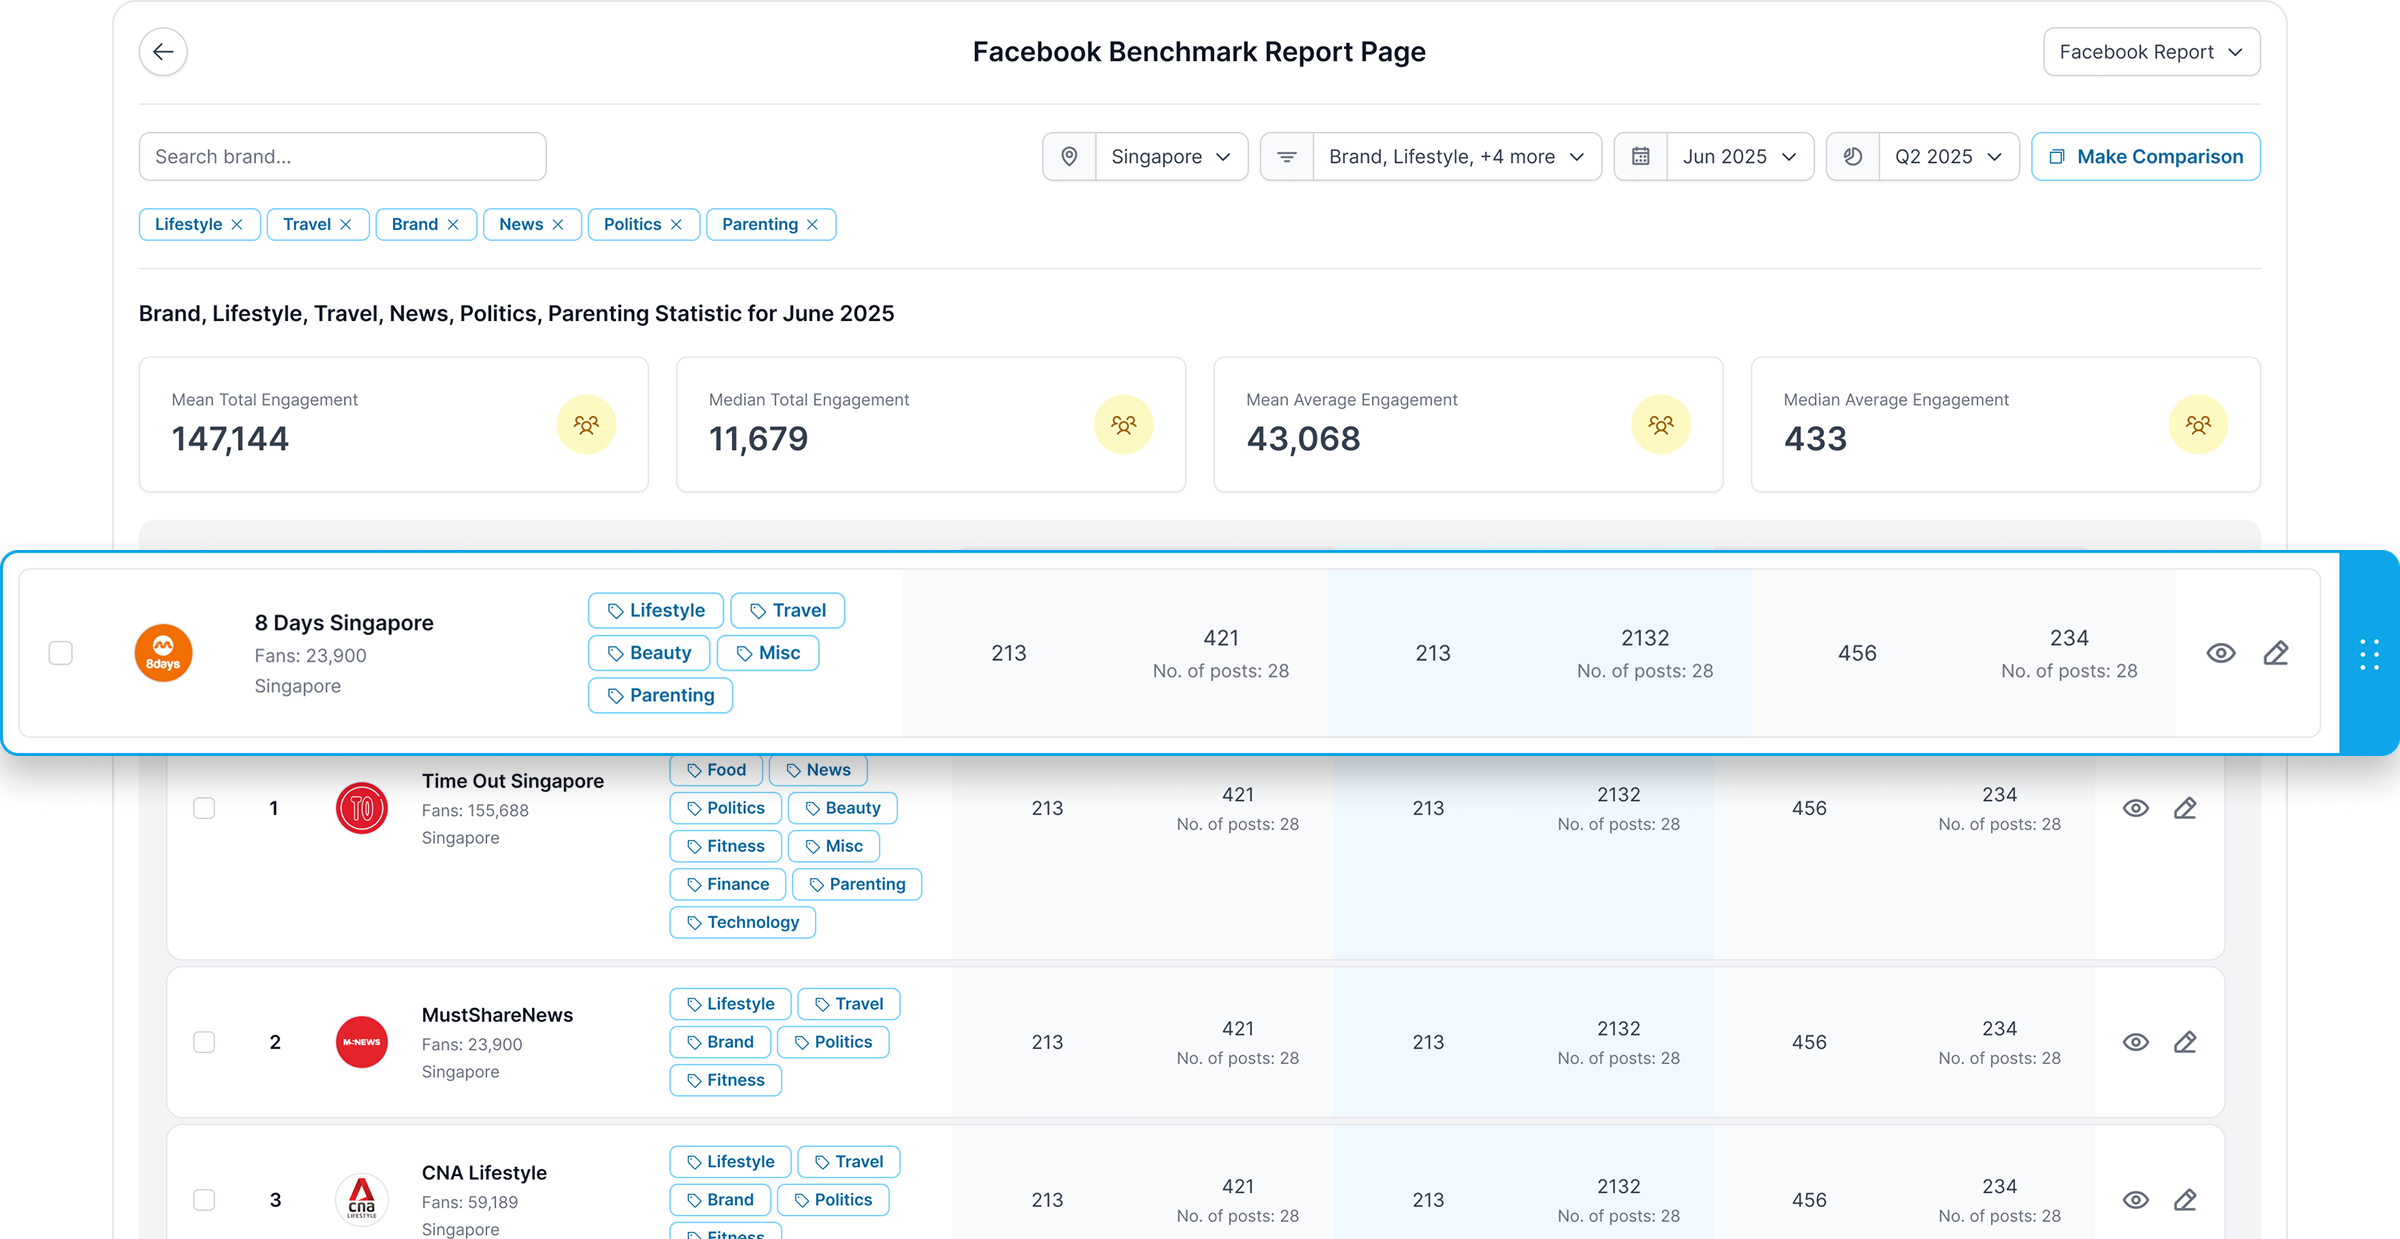Click inside the Search brand field
This screenshot has width=2400, height=1239.
tap(341, 156)
